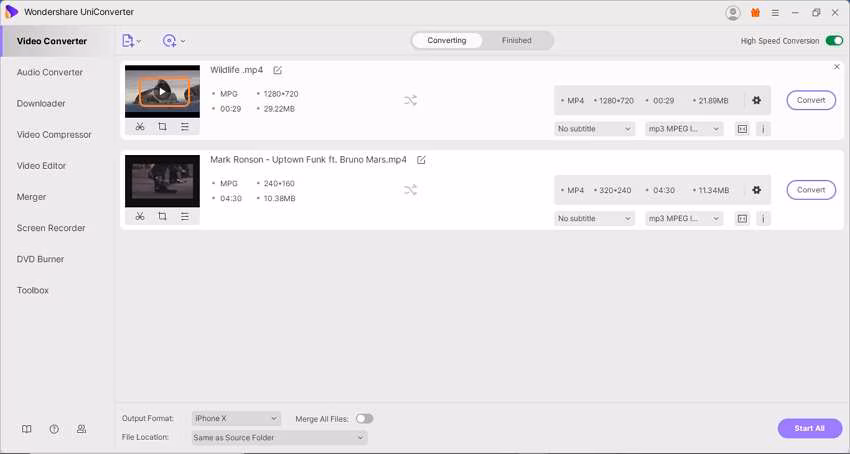Convert the Uptown Funk video
850x454 pixels.
click(811, 190)
